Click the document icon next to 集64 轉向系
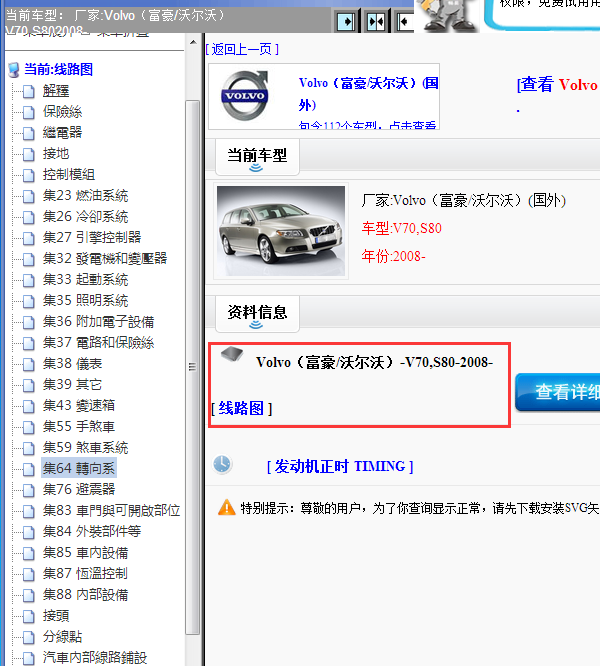The width and height of the screenshot is (600, 666). point(28,469)
